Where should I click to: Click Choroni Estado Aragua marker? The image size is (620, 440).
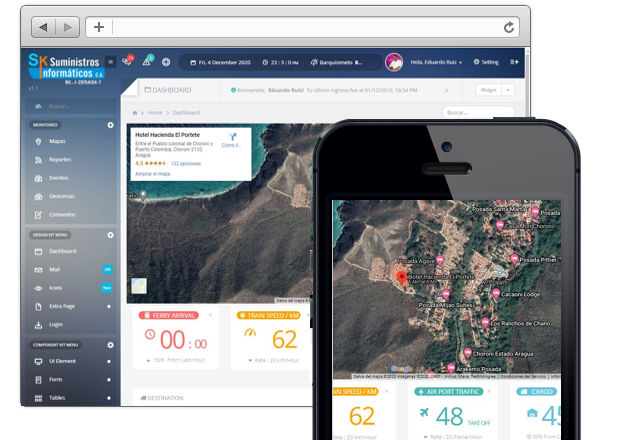pyautogui.click(x=467, y=353)
